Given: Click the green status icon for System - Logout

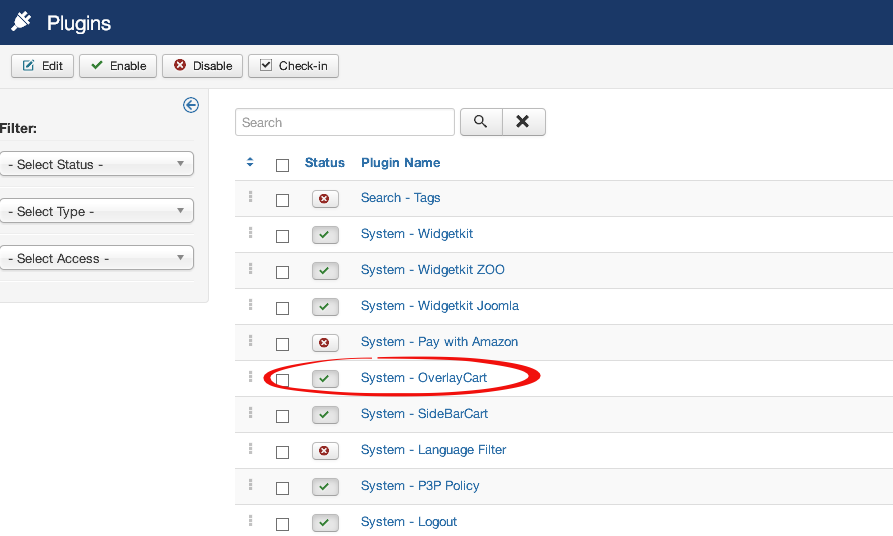Looking at the screenshot, I should (x=324, y=523).
